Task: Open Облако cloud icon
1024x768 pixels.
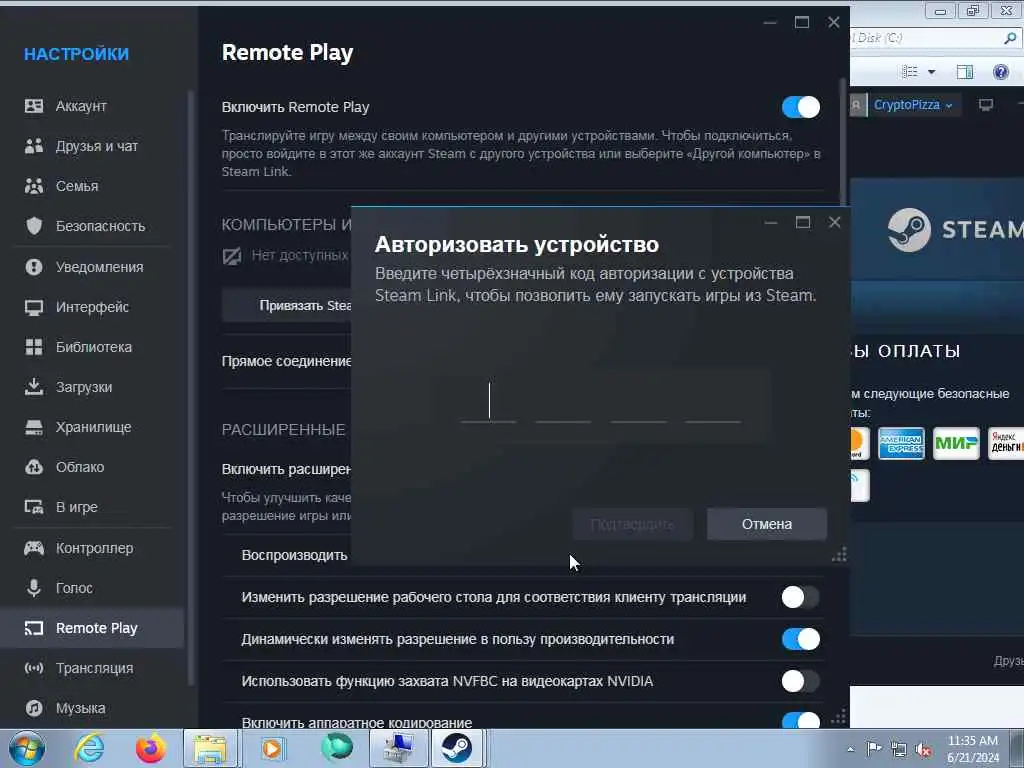Action: pos(34,467)
